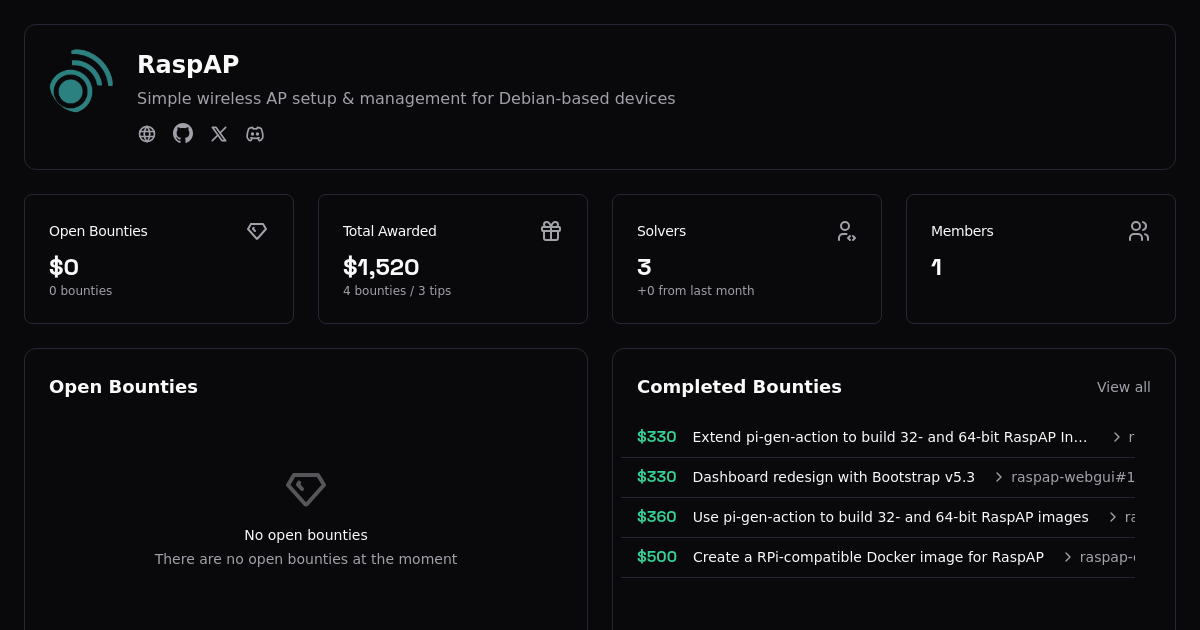1200x630 pixels.
Task: Open the Discord server icon
Action: pos(255,134)
